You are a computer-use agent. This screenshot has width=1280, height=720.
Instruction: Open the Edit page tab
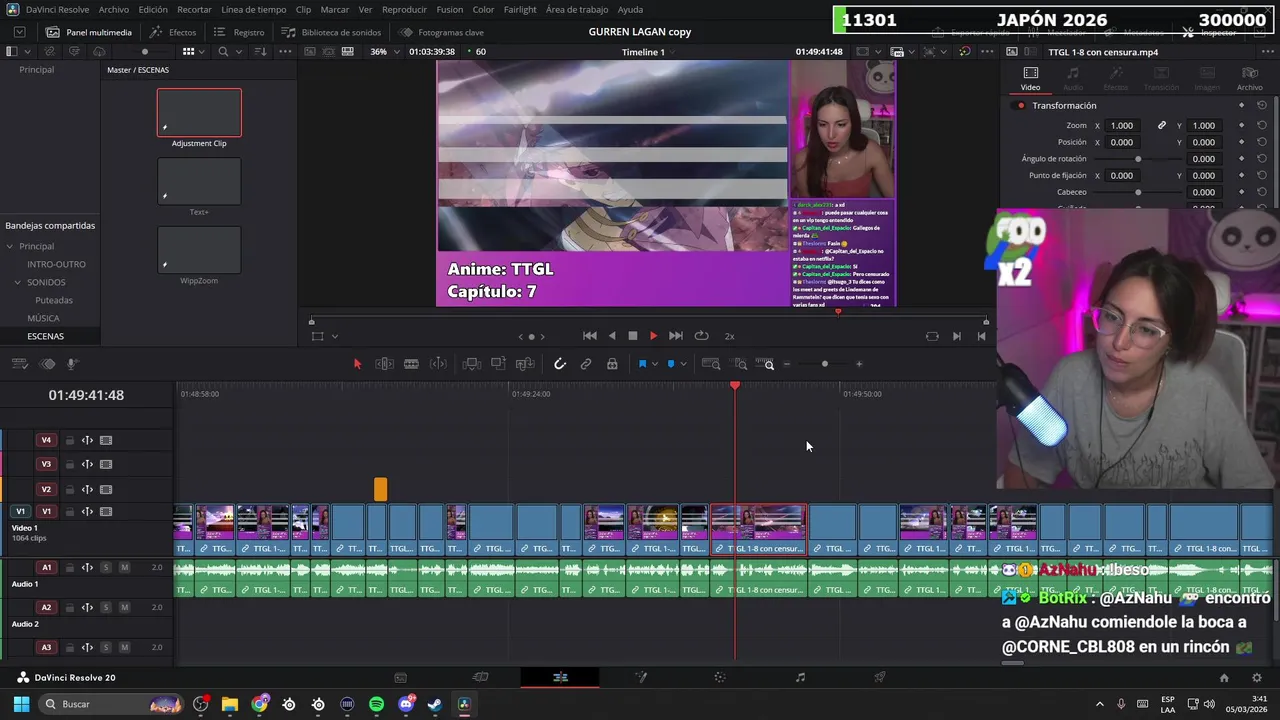(x=560, y=677)
